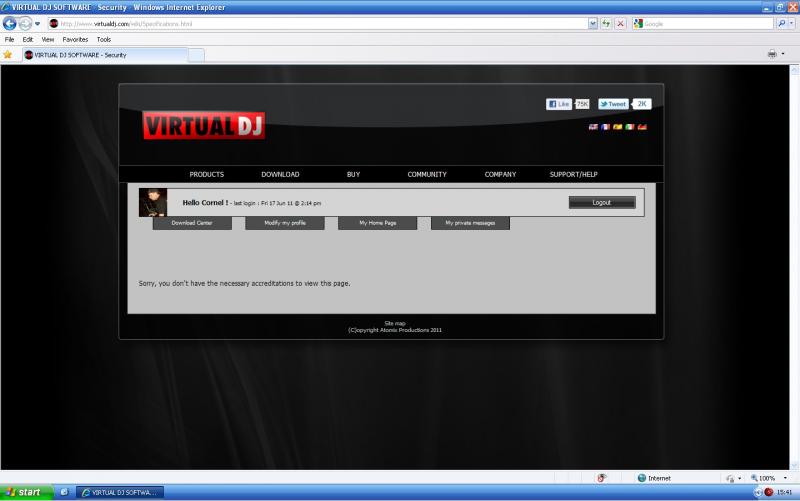Open the COMPANY navigation item
Viewport: 800px width, 501px height.
click(x=501, y=174)
